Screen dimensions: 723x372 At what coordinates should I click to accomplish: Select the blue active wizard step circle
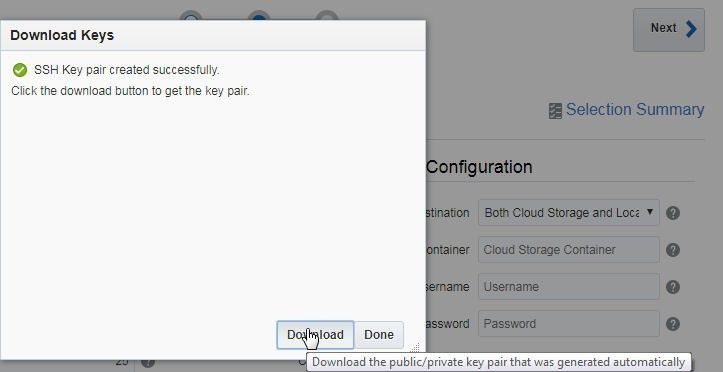coord(259,17)
